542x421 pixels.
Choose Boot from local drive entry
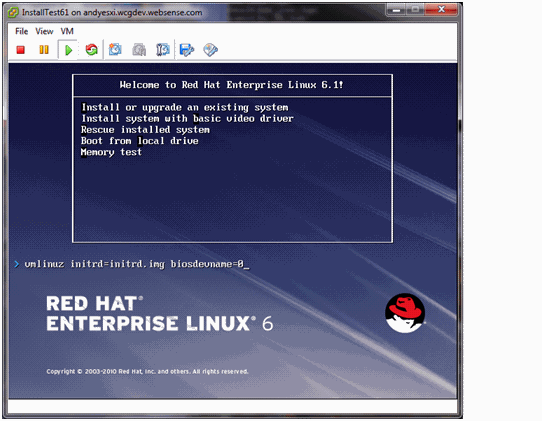140,141
